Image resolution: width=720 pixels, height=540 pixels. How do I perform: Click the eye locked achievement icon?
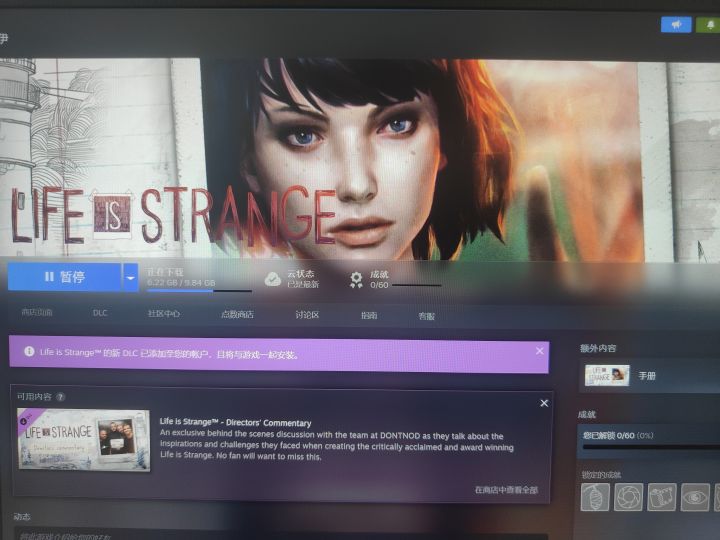[x=695, y=497]
